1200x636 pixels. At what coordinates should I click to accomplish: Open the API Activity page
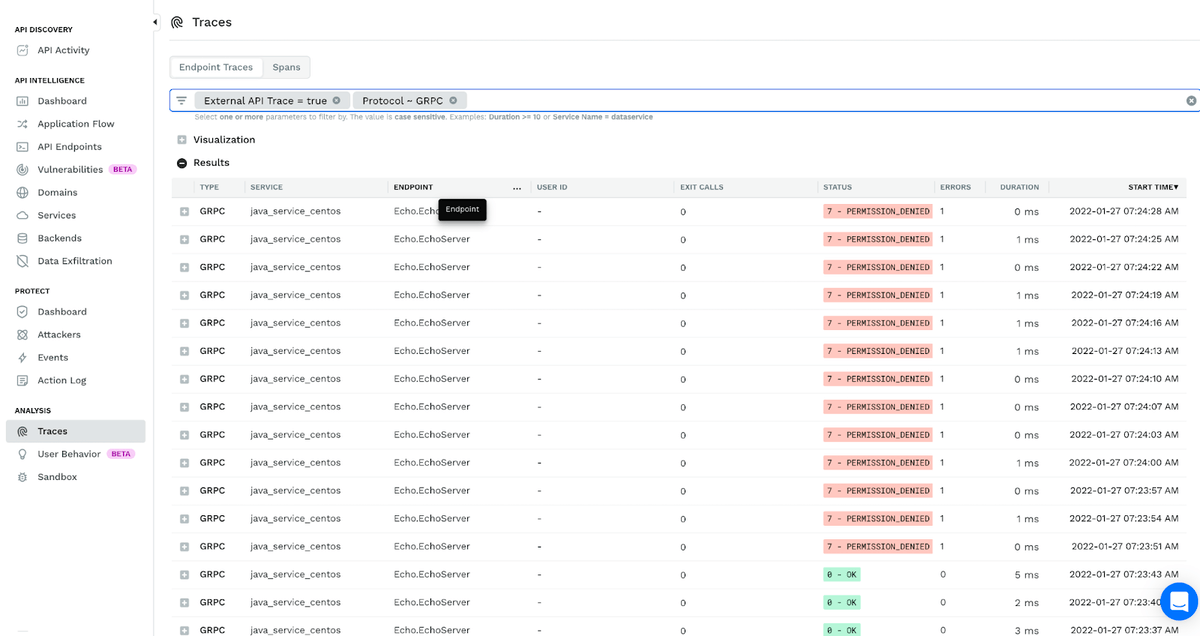coord(60,50)
